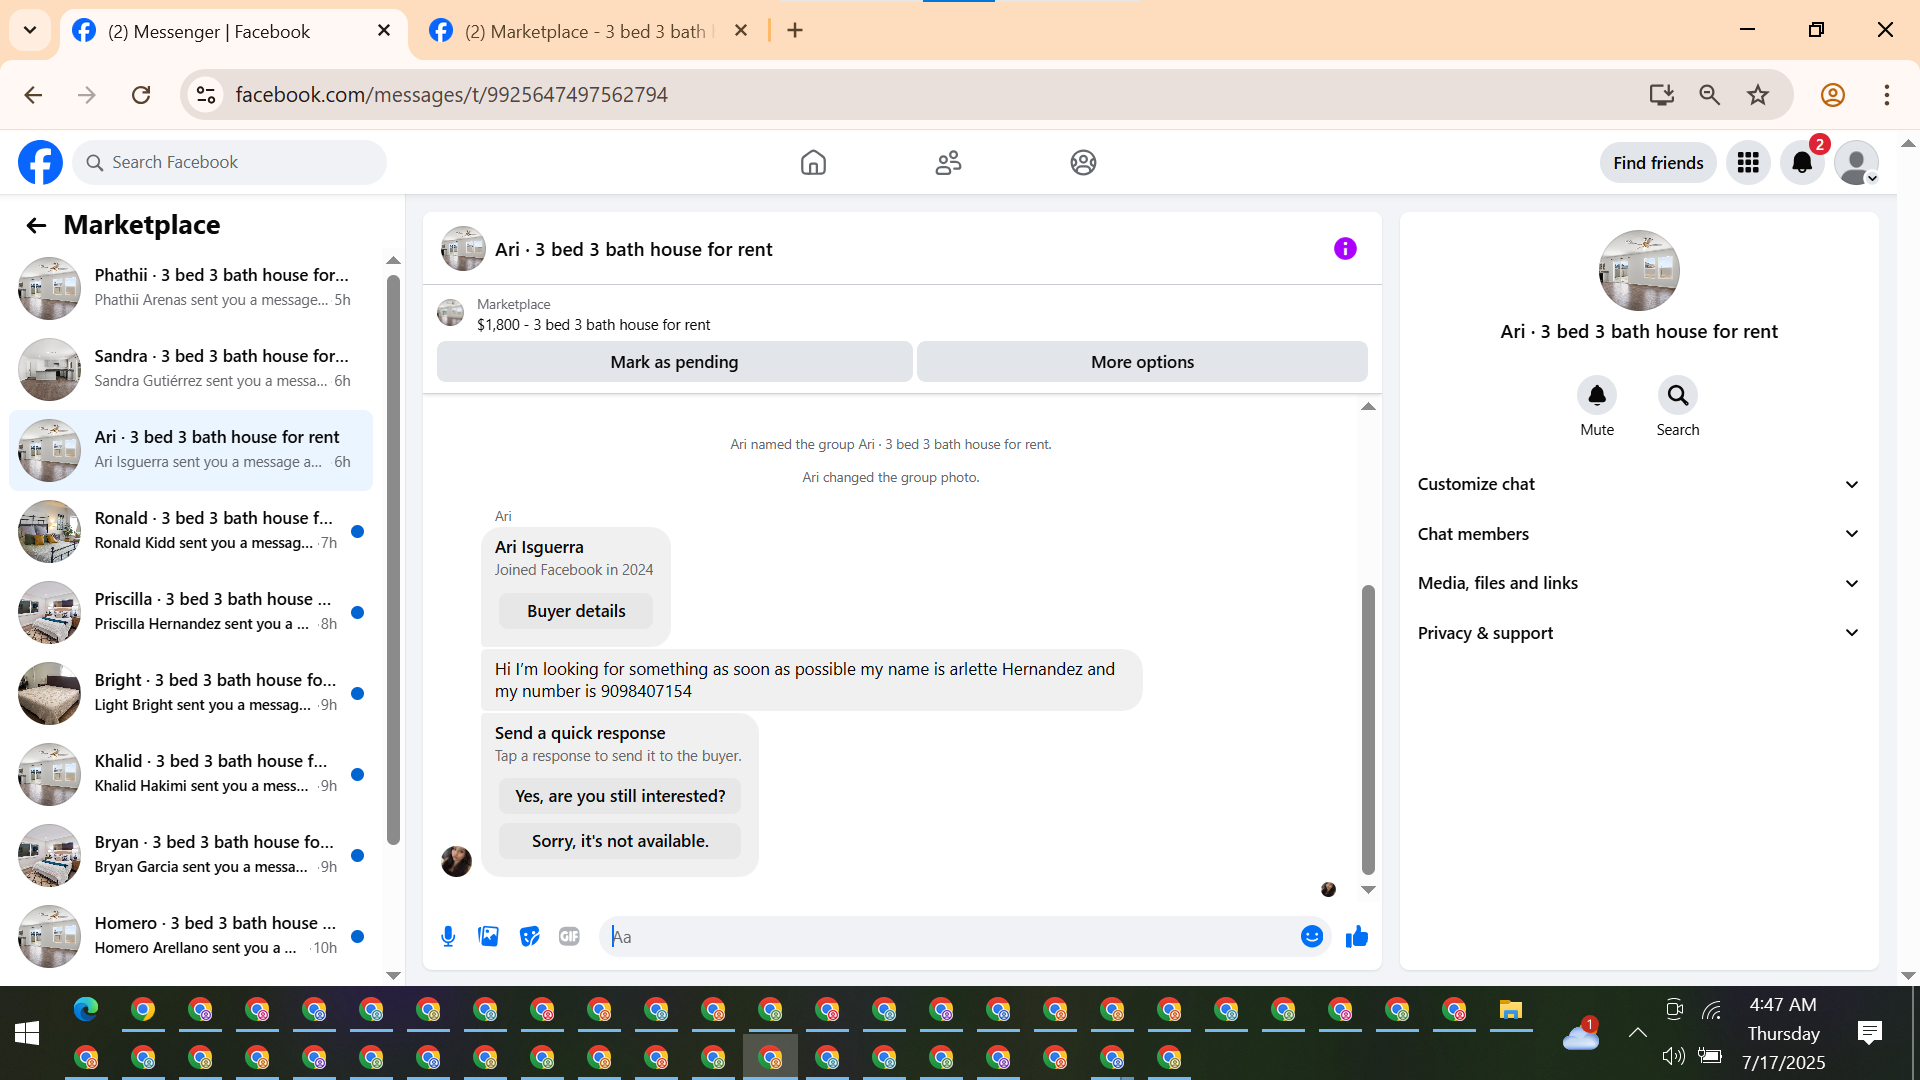Click the Mark as pending button
1920x1080 pixels.
pos(674,362)
